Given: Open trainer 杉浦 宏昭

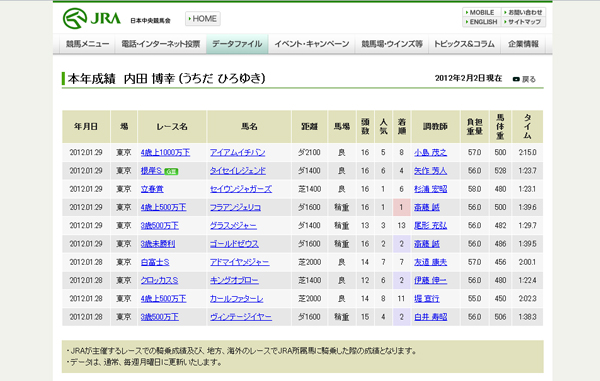Looking at the screenshot, I should tap(430, 189).
